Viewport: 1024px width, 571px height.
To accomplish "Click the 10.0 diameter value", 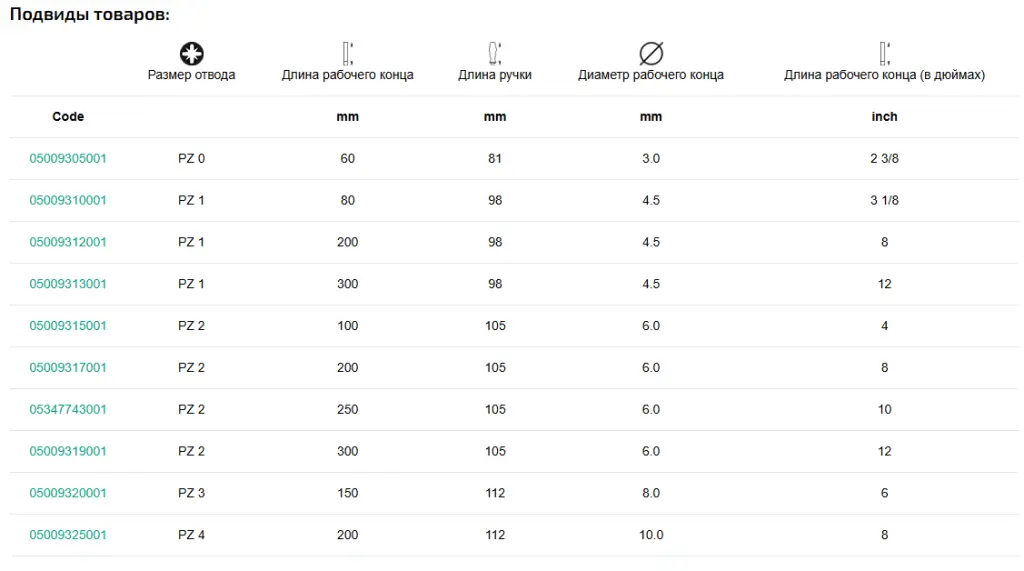I will (651, 535).
